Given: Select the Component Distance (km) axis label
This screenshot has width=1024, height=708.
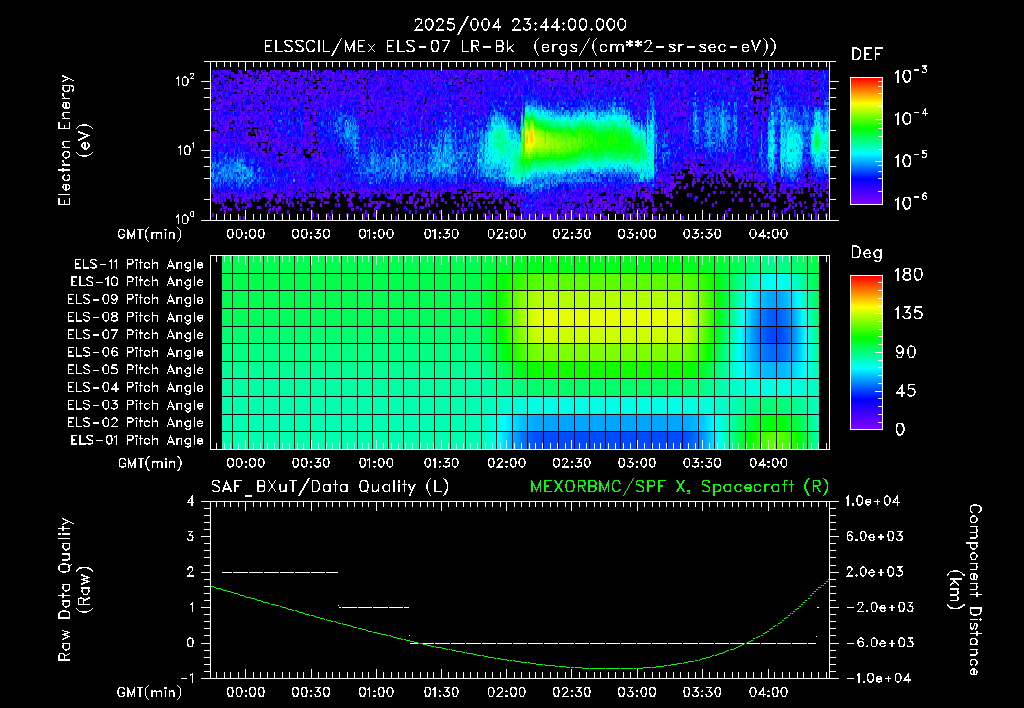Looking at the screenshot, I should tap(965, 590).
